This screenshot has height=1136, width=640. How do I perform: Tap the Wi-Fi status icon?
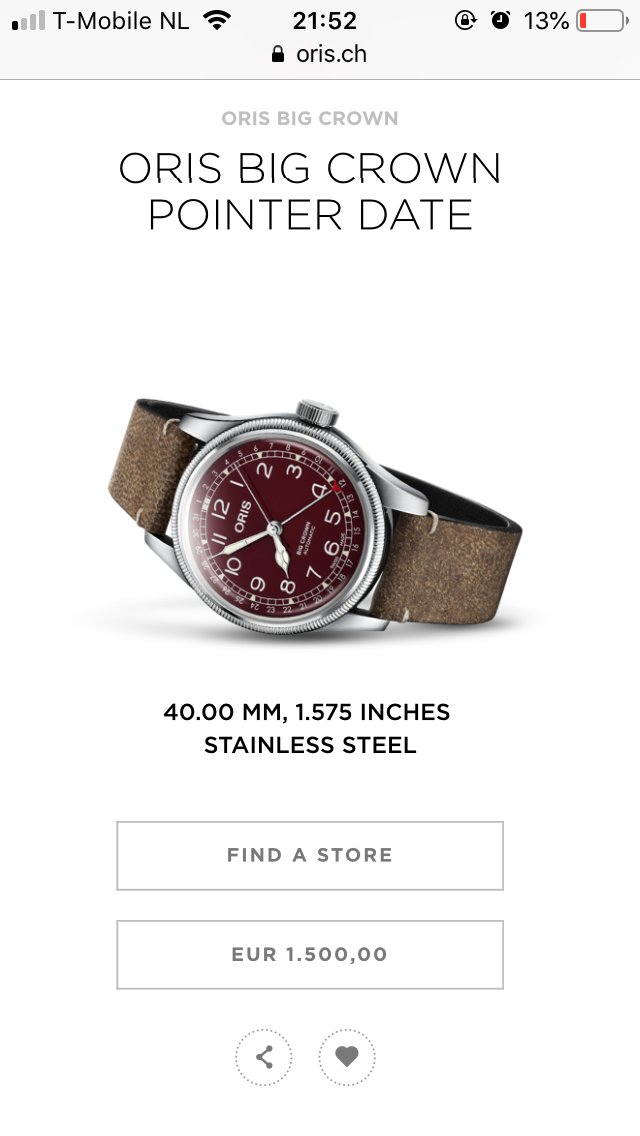click(x=217, y=20)
